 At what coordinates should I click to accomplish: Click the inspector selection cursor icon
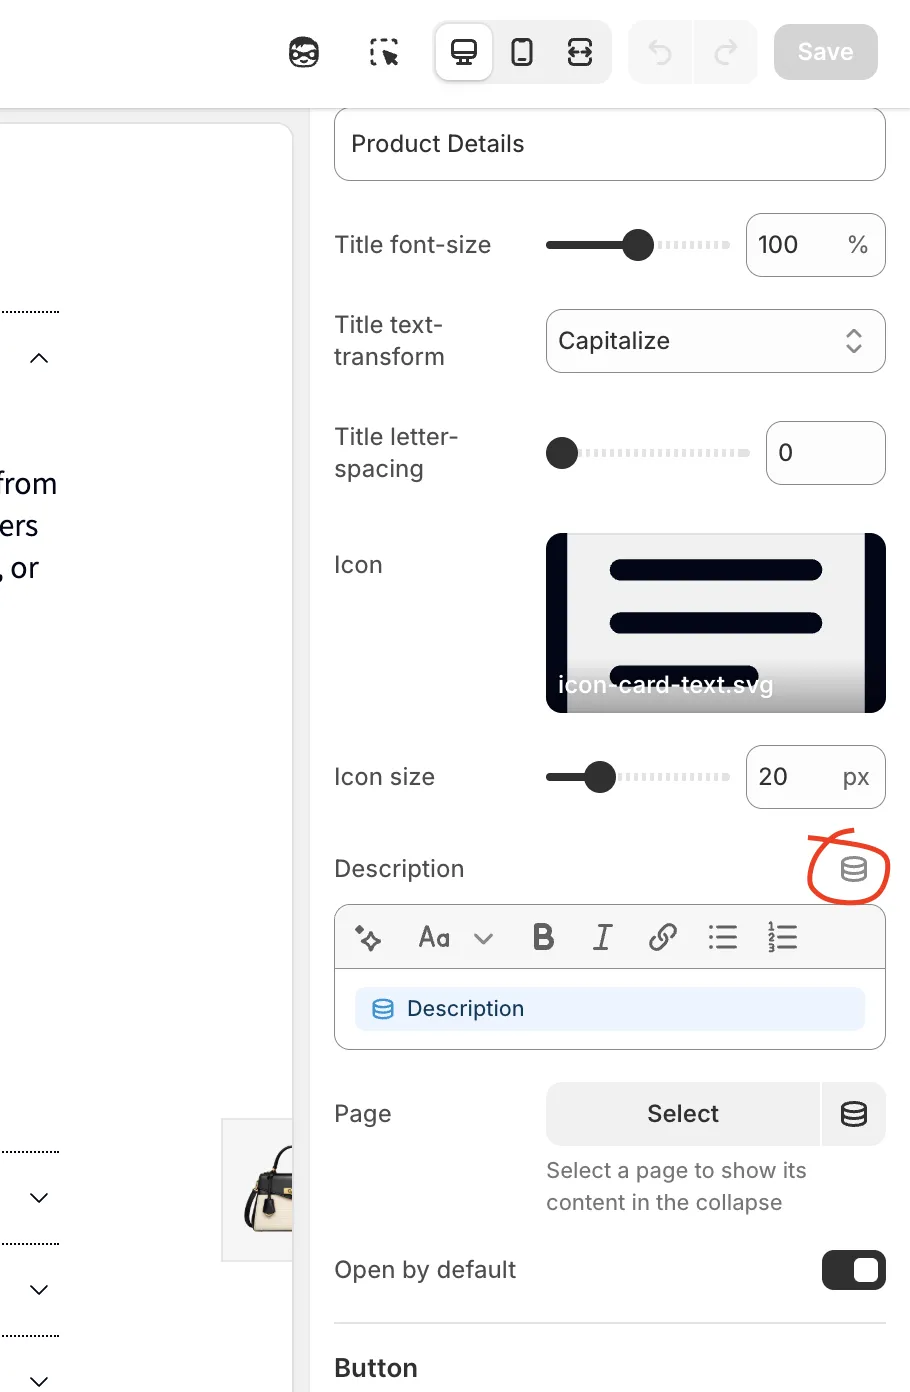(384, 52)
